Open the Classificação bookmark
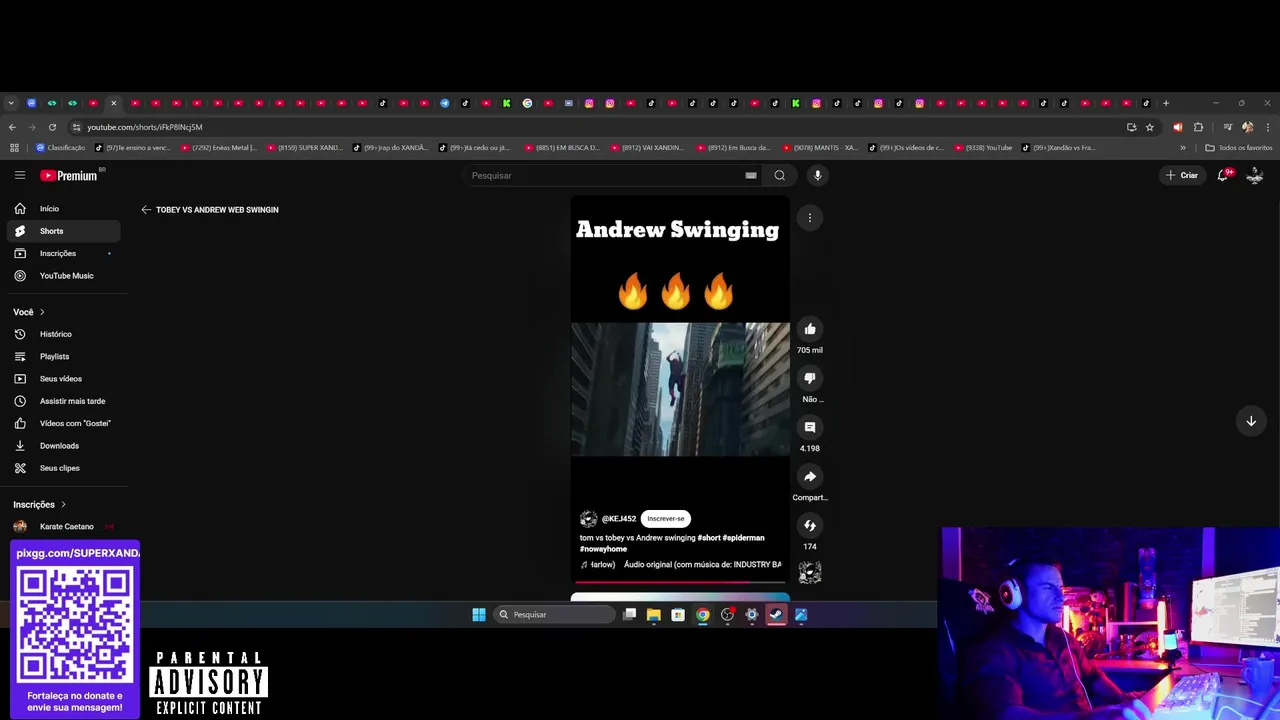The height and width of the screenshot is (720, 1280). point(61,148)
